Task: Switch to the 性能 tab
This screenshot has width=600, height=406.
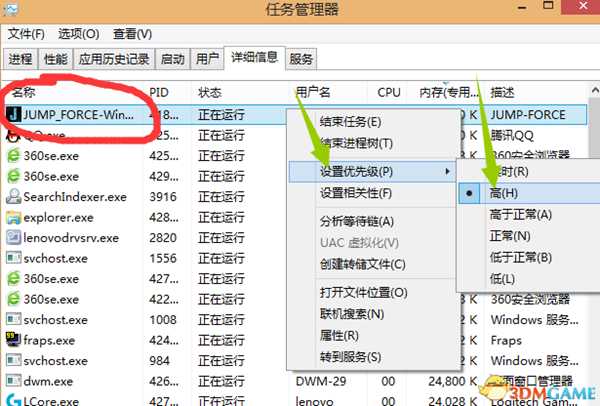Action: click(57, 59)
